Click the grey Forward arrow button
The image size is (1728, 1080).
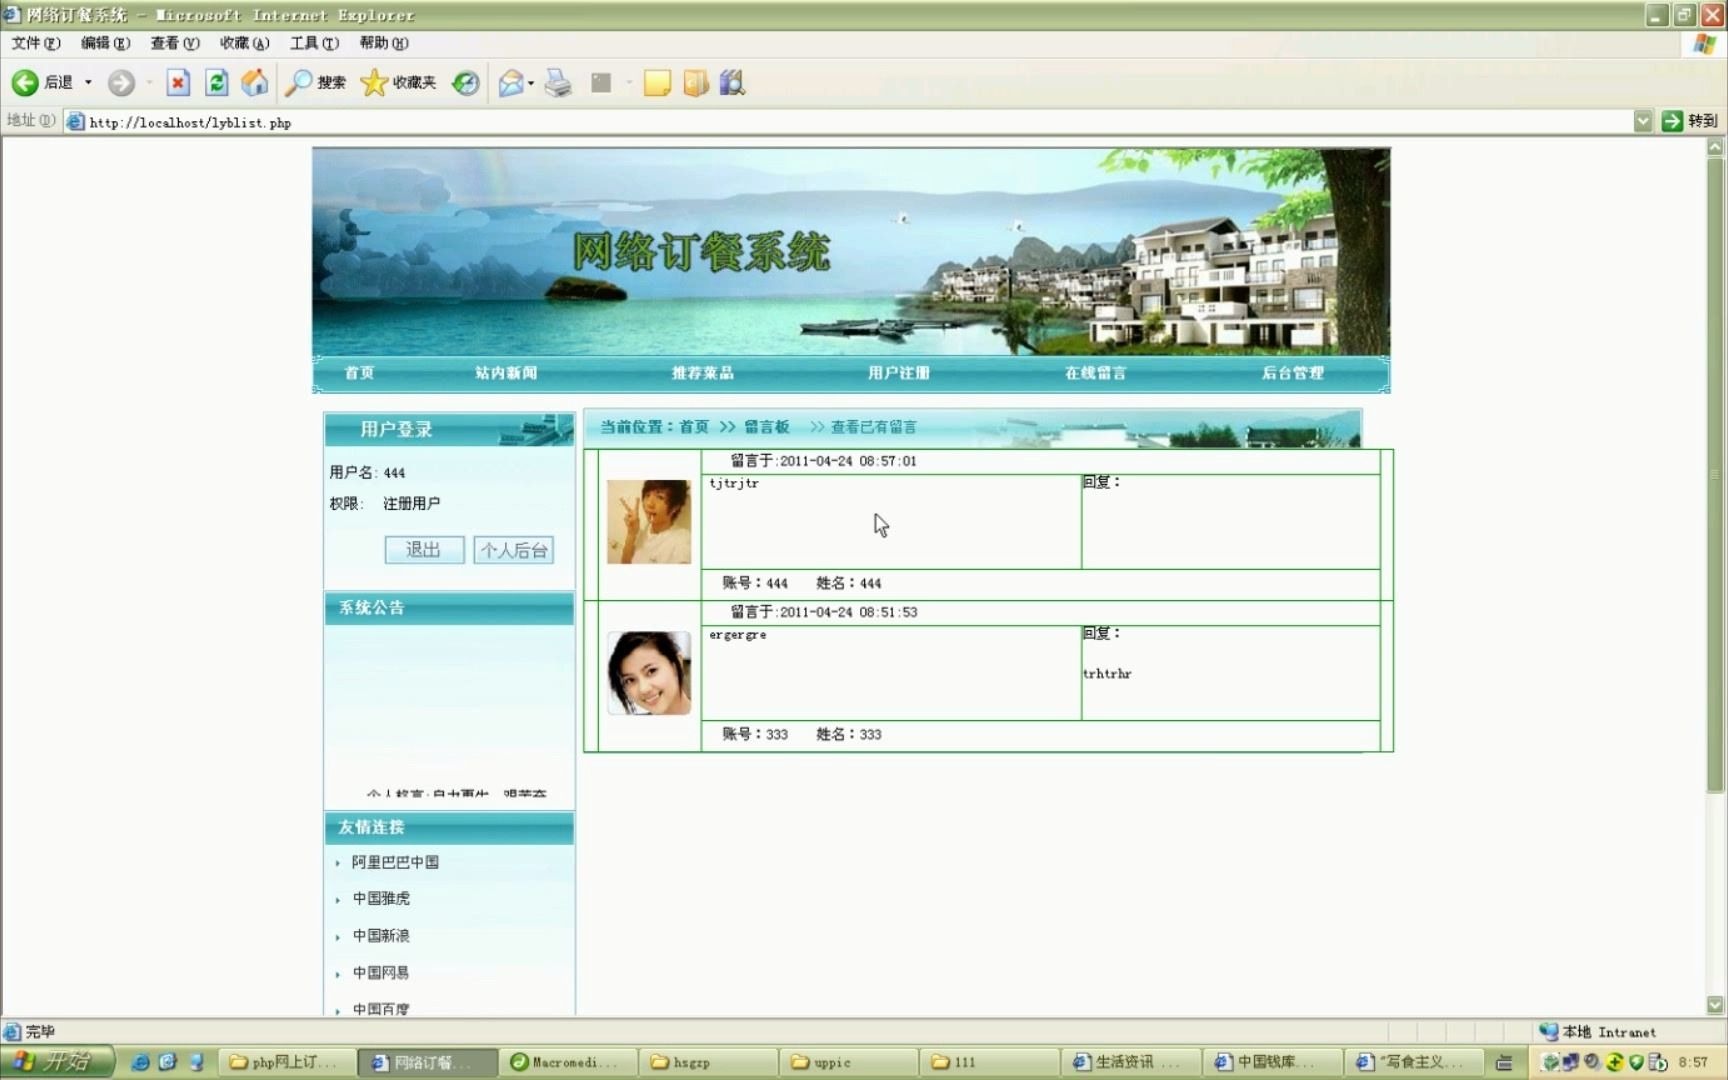121,83
